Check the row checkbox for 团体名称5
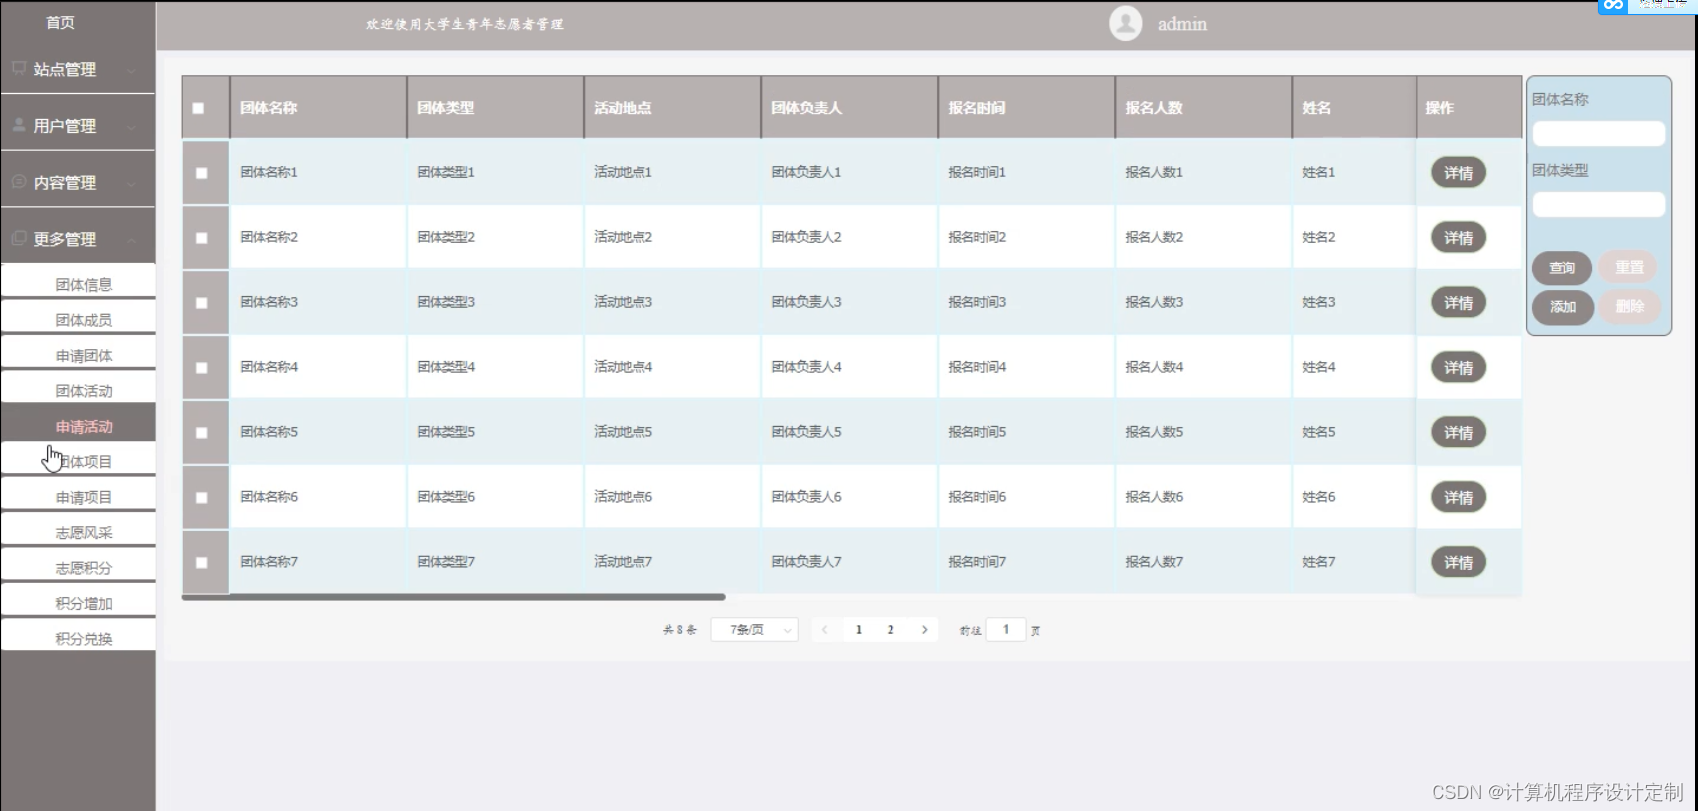Screen dimensions: 1698x811 [x=201, y=433]
